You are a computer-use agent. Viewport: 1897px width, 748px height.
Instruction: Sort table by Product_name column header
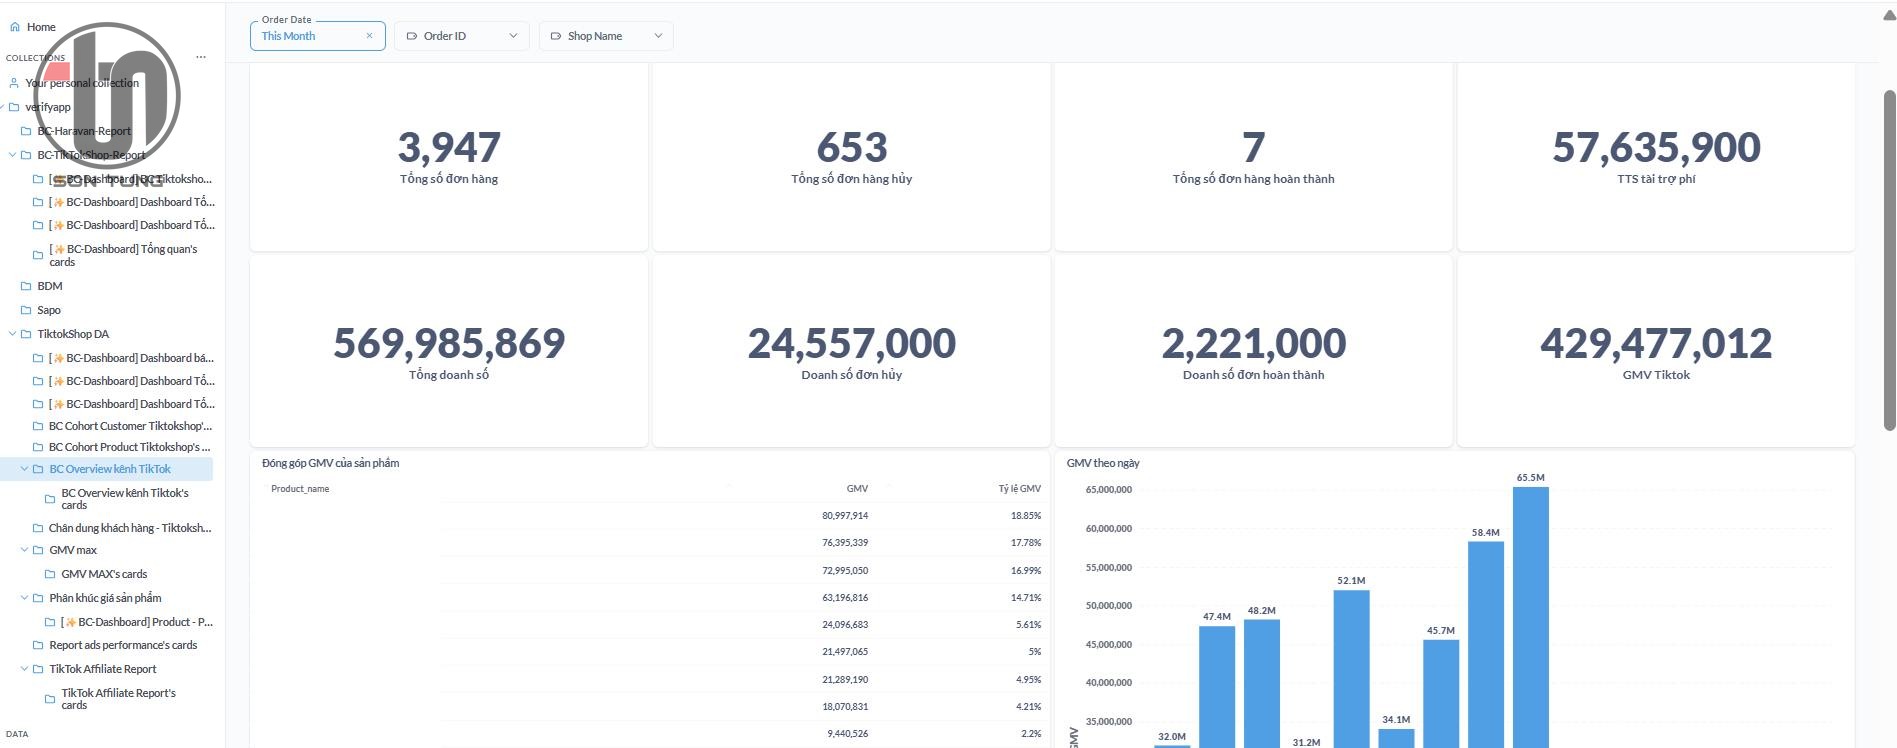click(300, 489)
